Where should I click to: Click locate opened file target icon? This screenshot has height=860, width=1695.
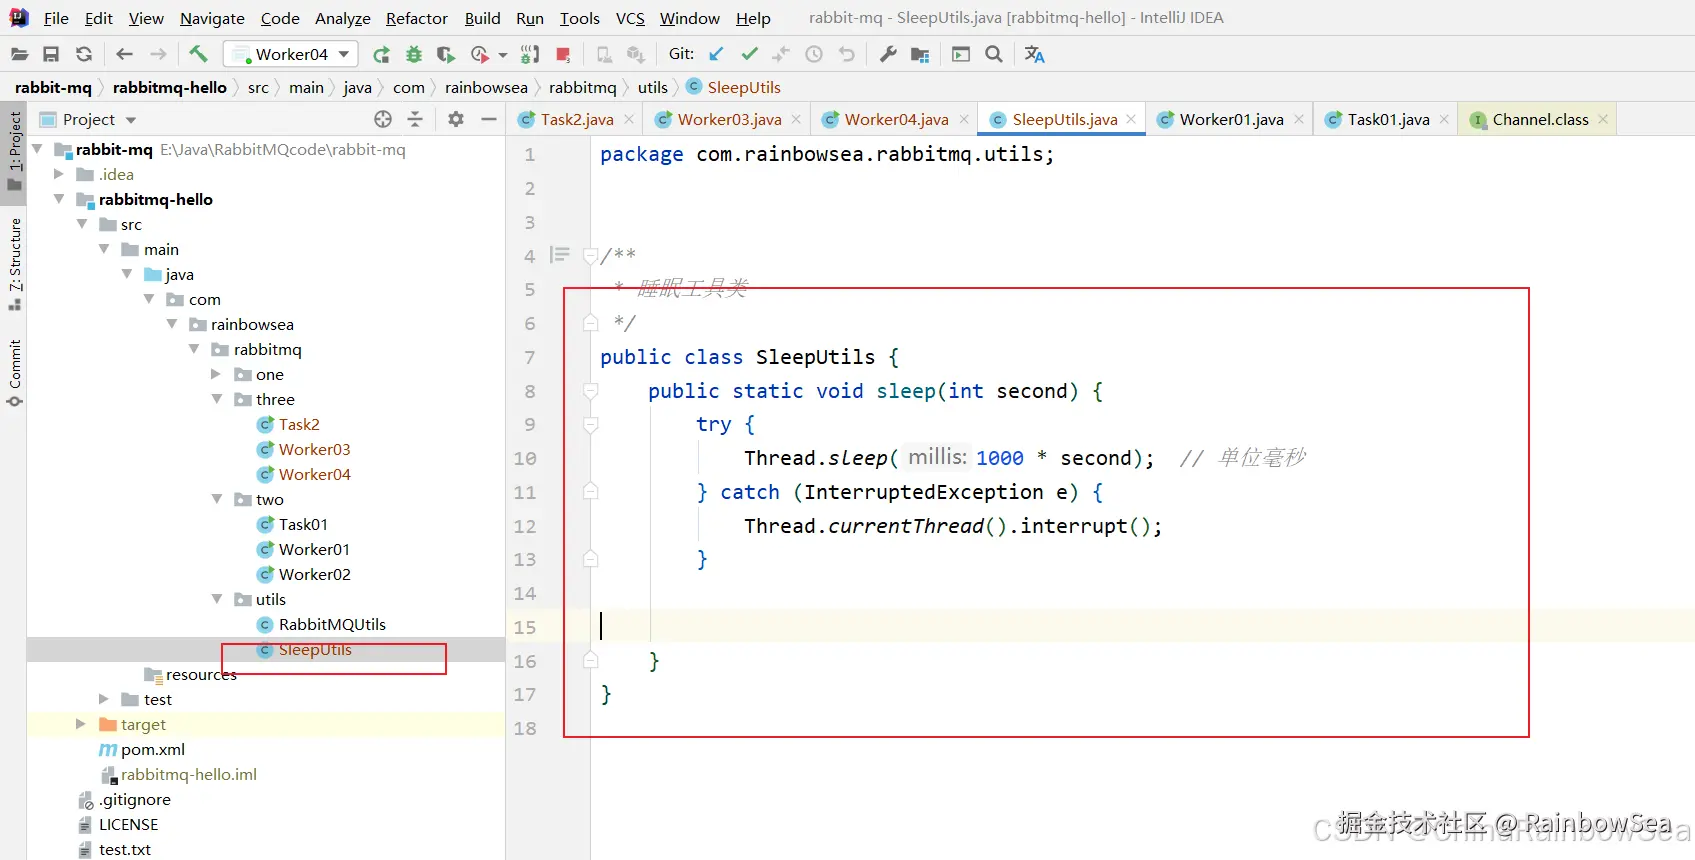pos(383,119)
